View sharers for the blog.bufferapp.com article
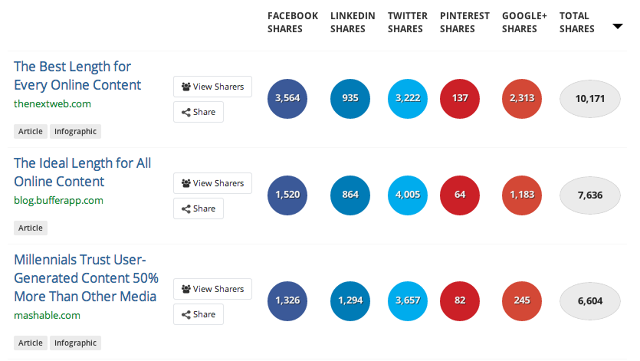The height and width of the screenshot is (361, 640). click(212, 183)
